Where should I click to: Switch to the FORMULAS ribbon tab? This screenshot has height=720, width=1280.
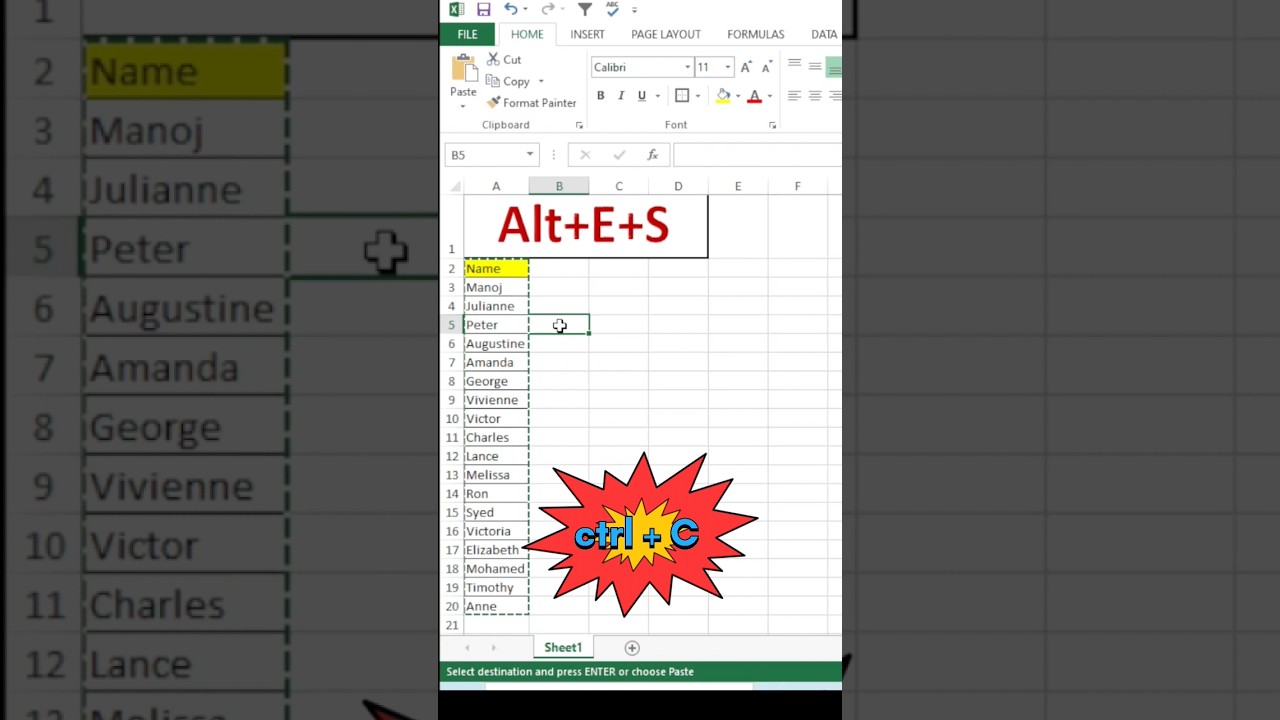click(x=756, y=34)
